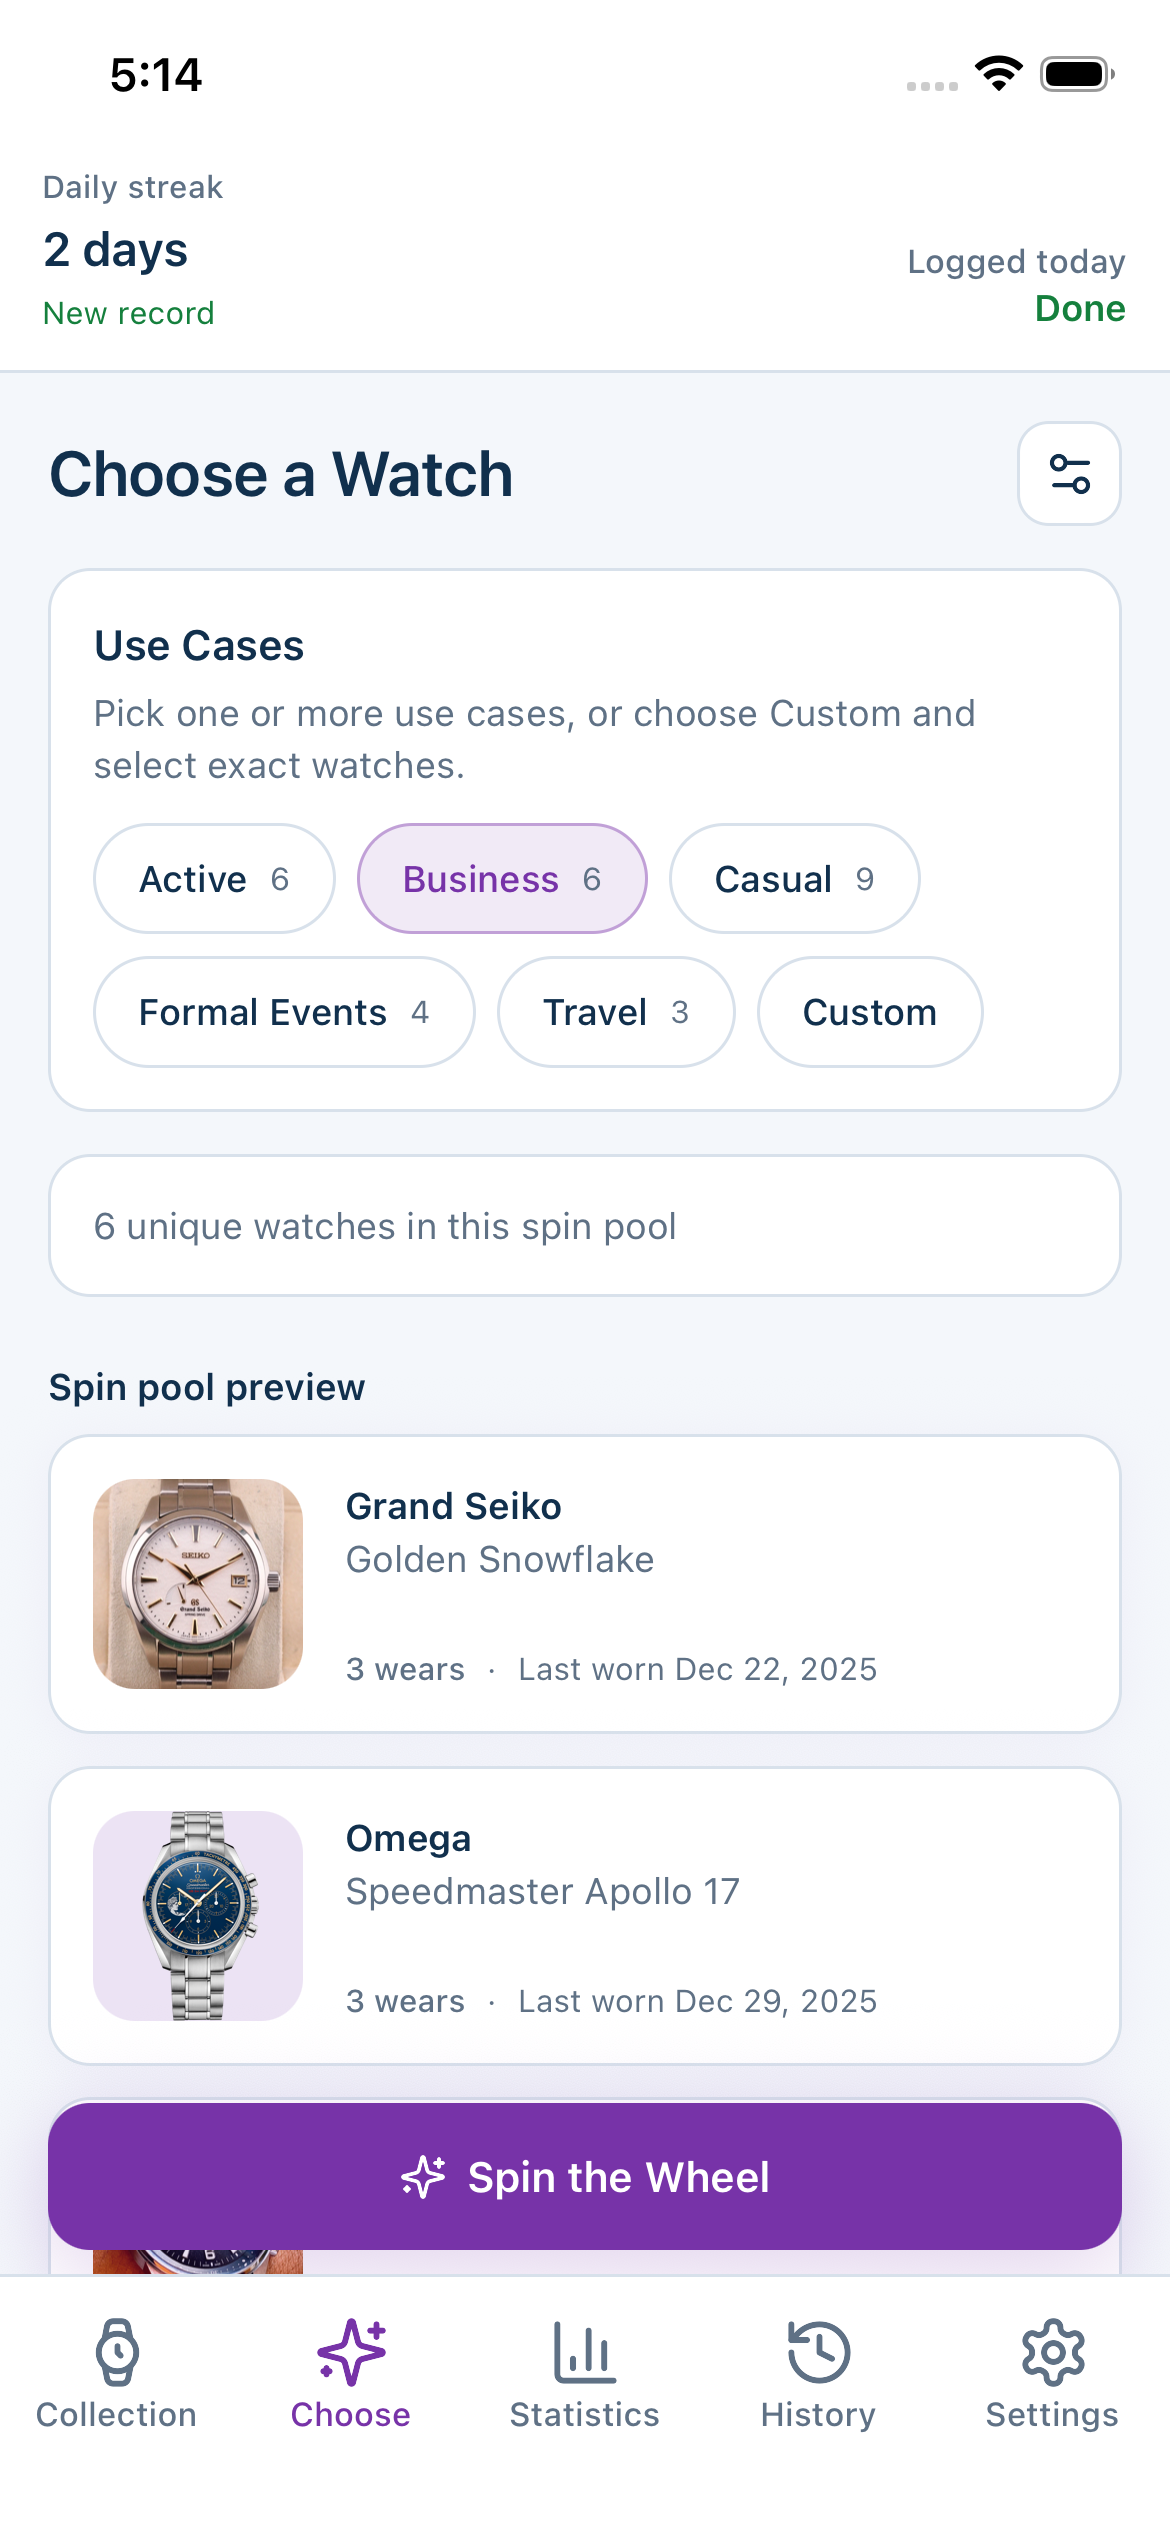
Task: Tap the Choose sparkle icon
Action: point(351,2351)
